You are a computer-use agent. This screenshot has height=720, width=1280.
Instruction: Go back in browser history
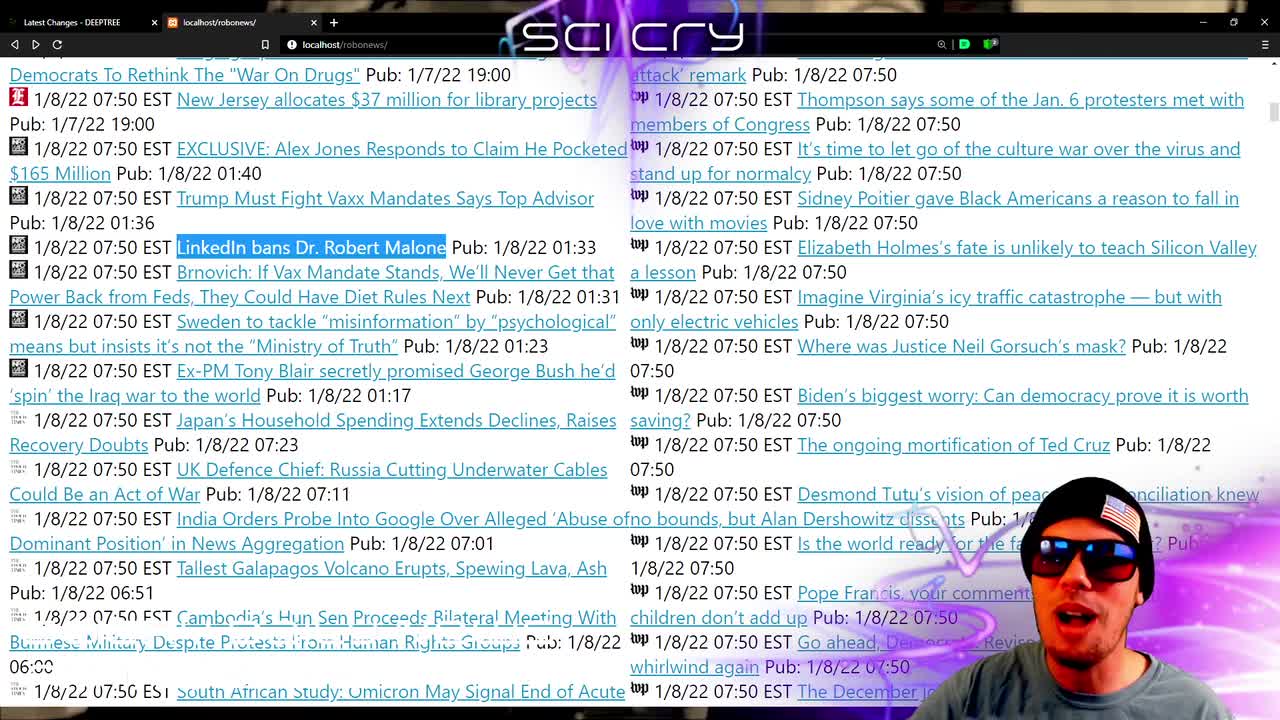[15, 44]
